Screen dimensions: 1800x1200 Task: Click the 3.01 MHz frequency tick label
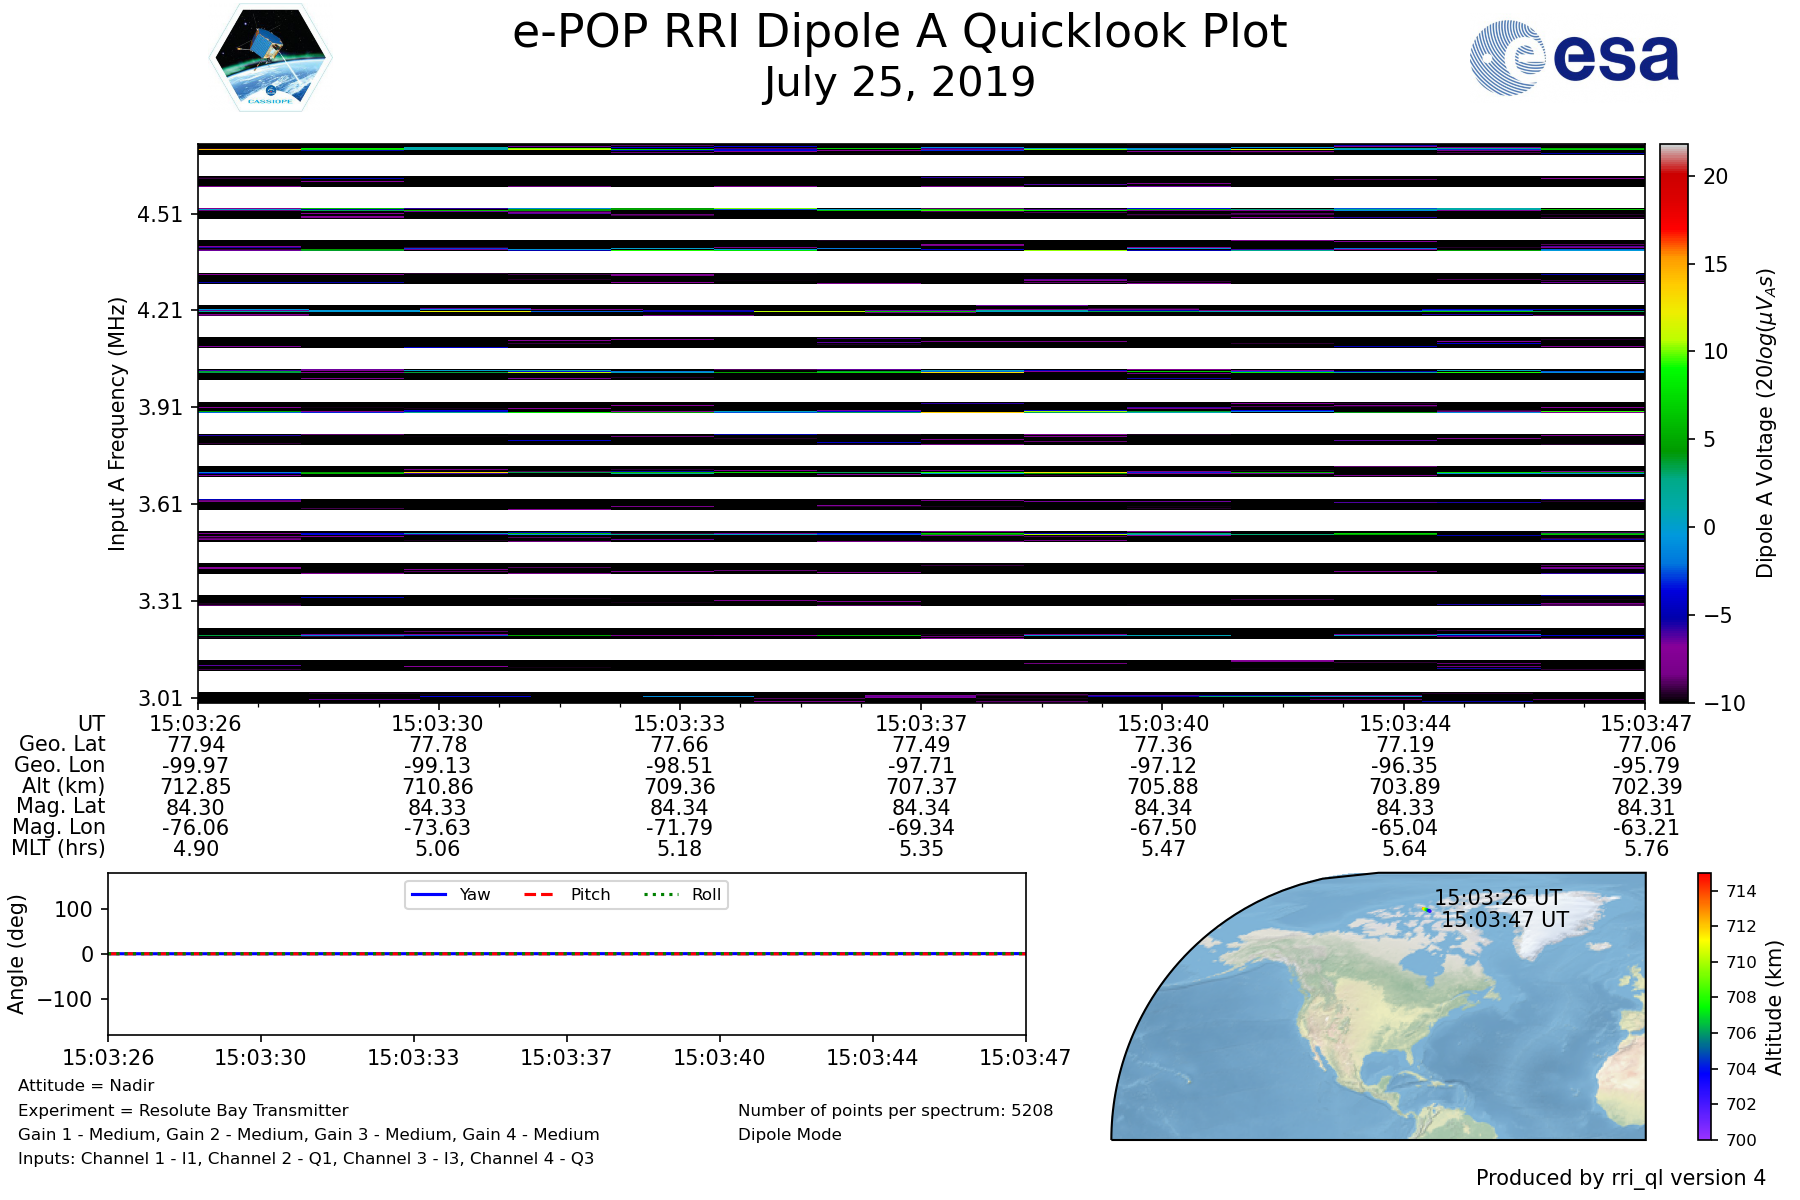[160, 698]
